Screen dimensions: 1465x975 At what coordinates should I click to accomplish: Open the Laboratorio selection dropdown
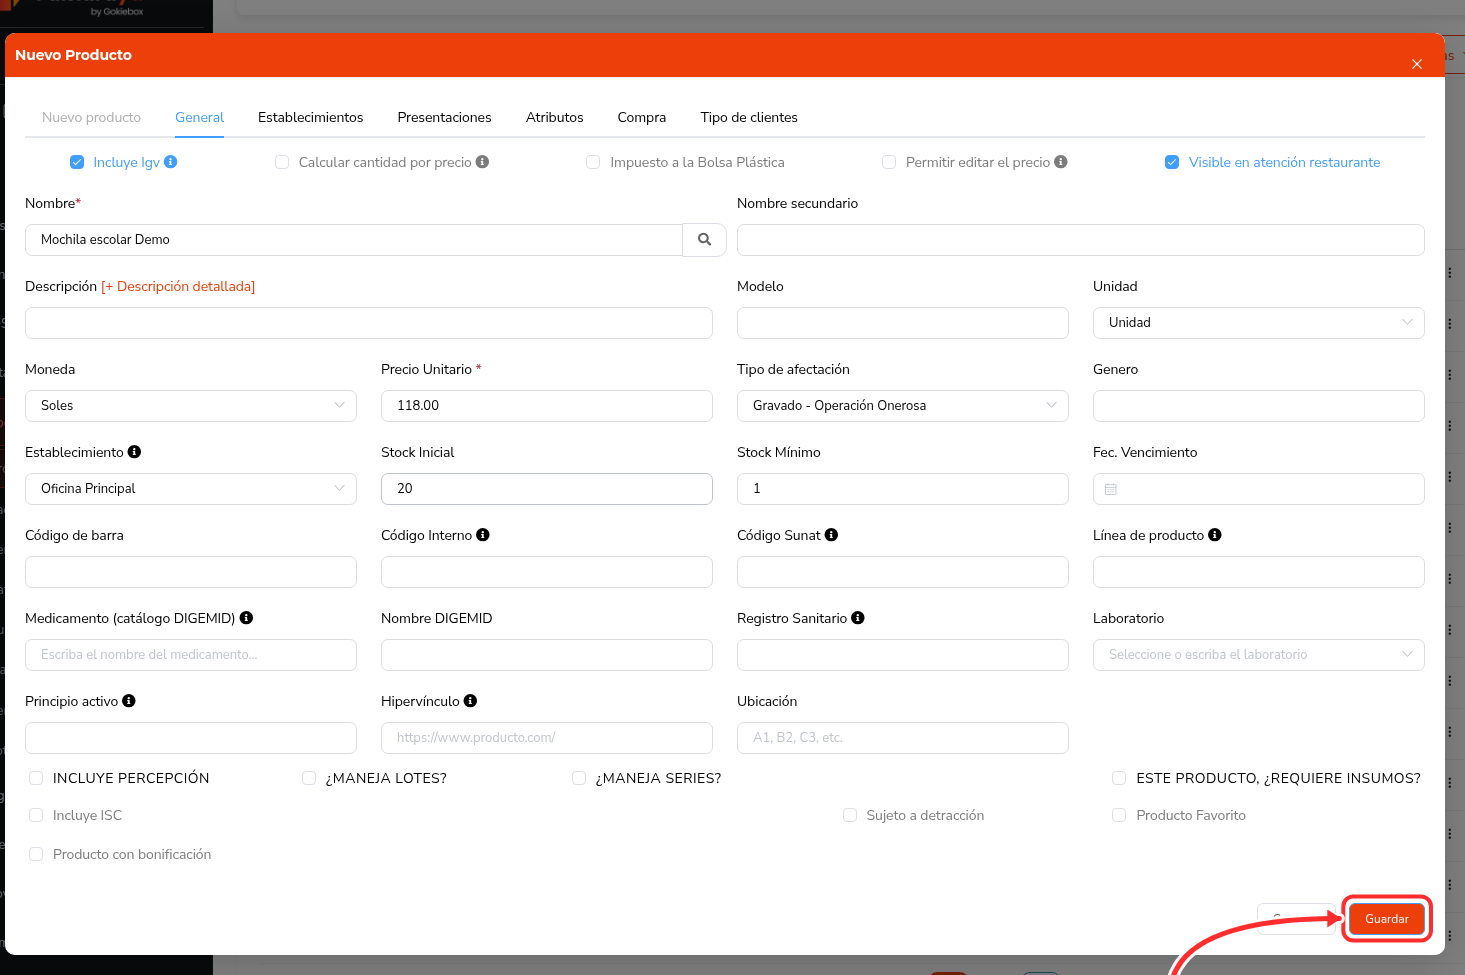(1259, 655)
